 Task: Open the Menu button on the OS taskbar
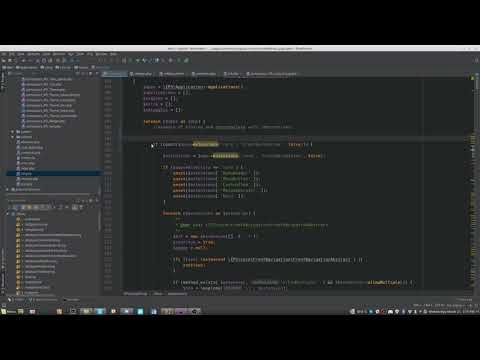point(9,311)
